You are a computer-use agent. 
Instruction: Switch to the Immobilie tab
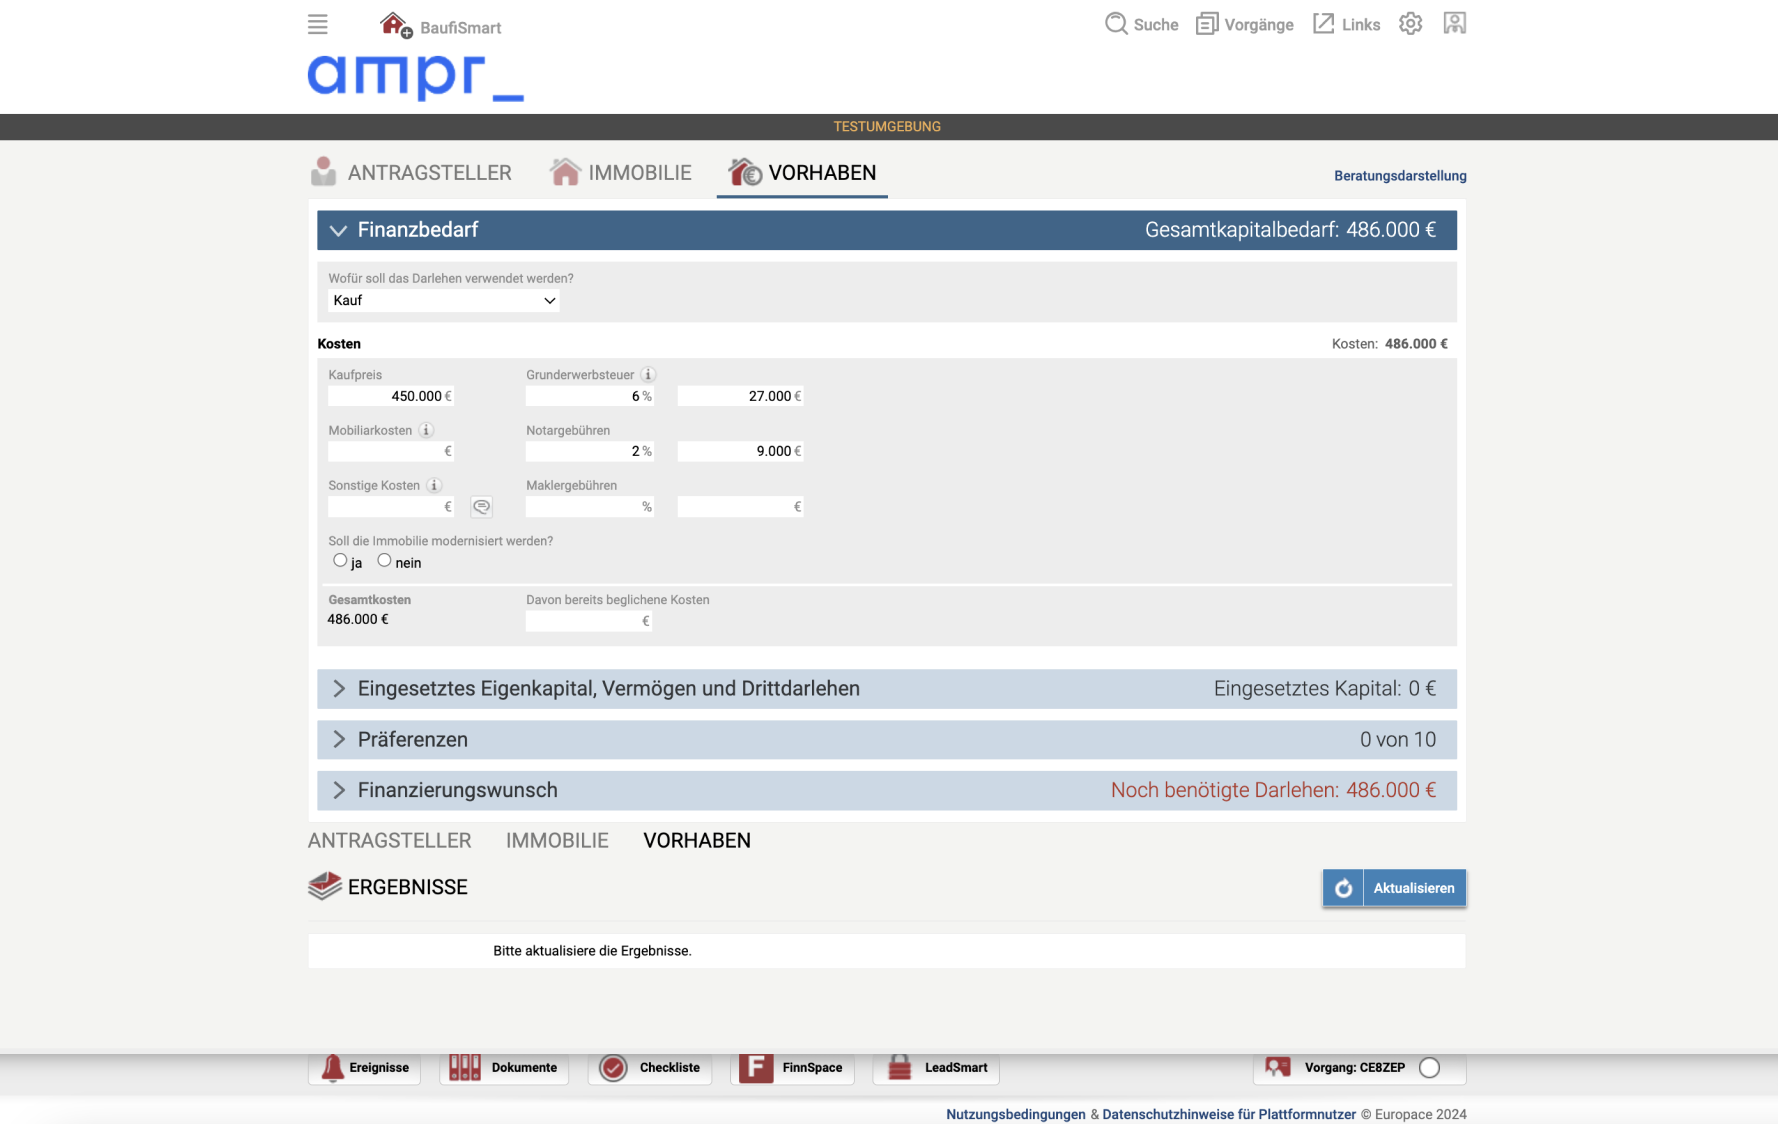pyautogui.click(x=621, y=173)
